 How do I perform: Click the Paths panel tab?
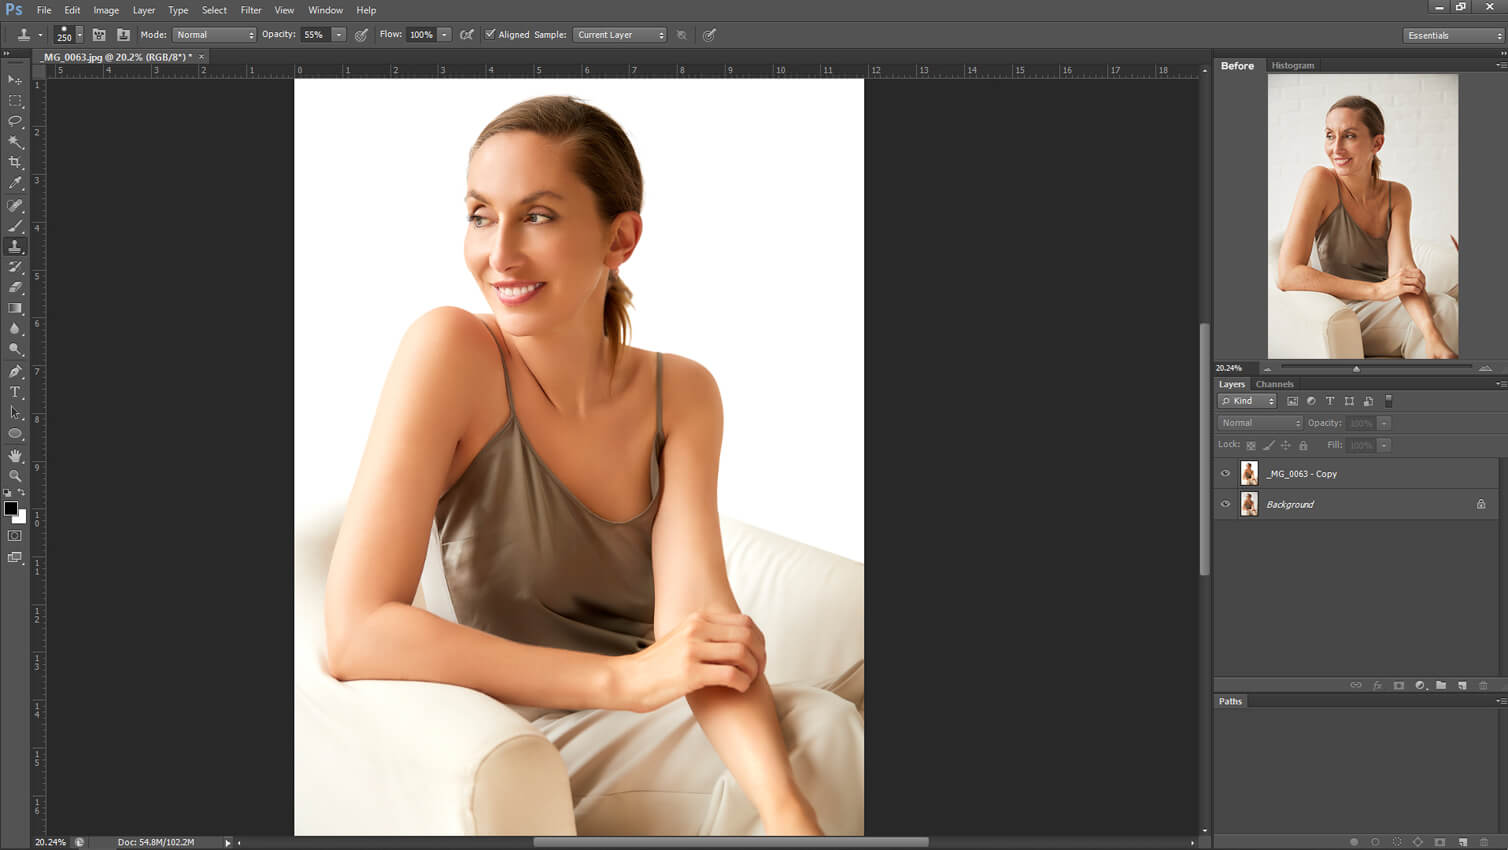1230,701
